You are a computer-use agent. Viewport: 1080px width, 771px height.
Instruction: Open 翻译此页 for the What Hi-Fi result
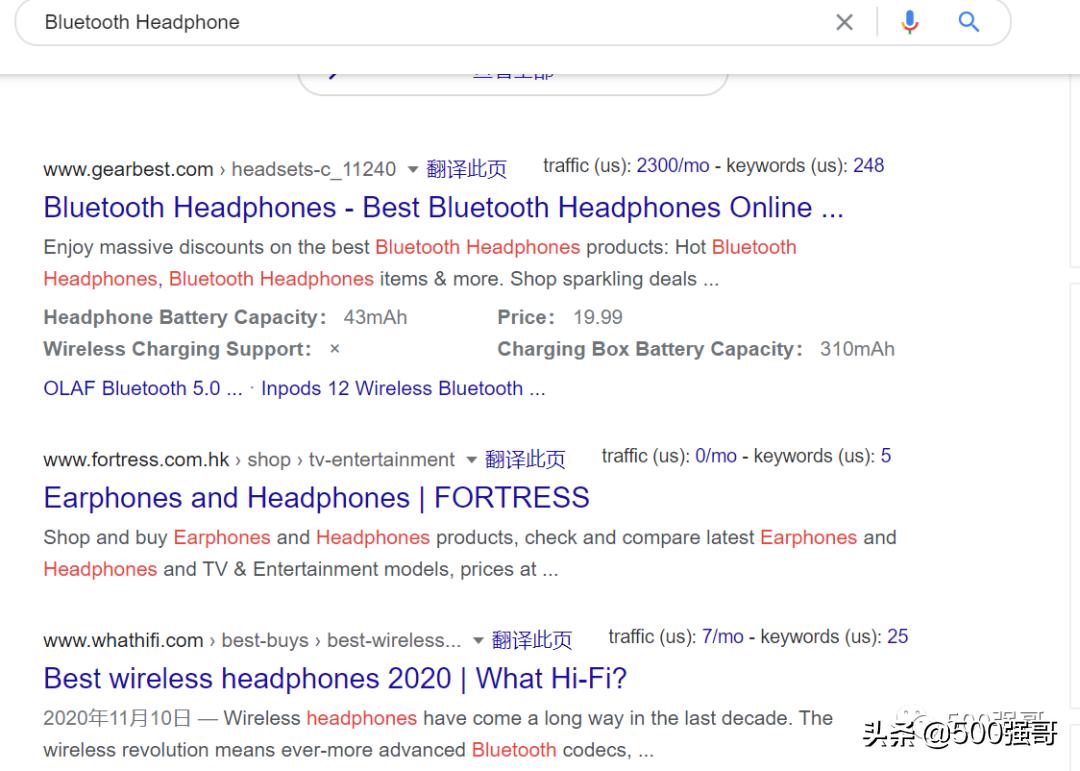pos(531,640)
